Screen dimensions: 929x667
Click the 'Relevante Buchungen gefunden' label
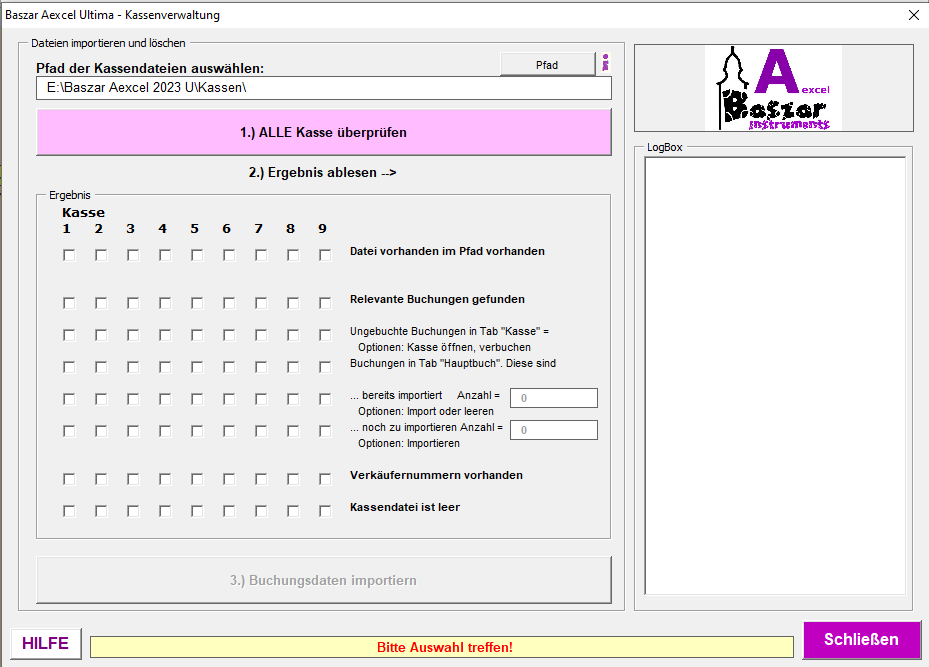tap(437, 299)
